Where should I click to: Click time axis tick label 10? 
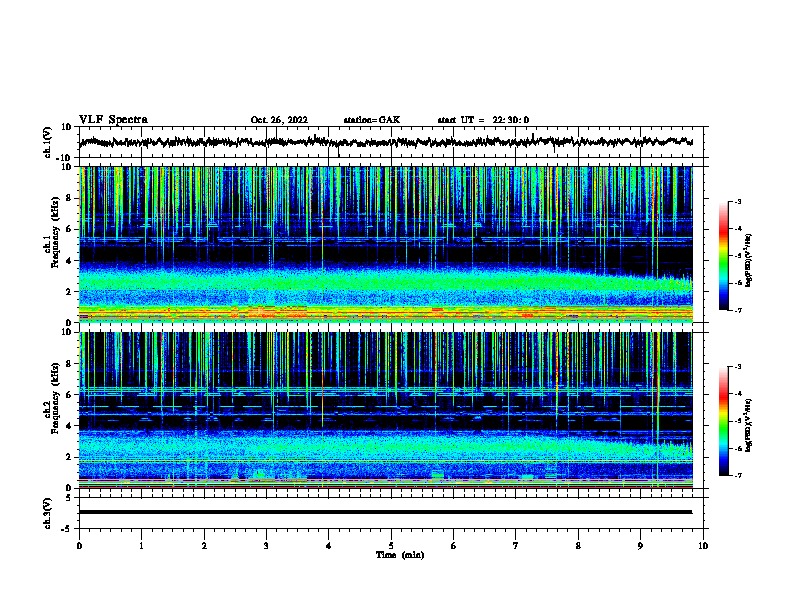703,546
